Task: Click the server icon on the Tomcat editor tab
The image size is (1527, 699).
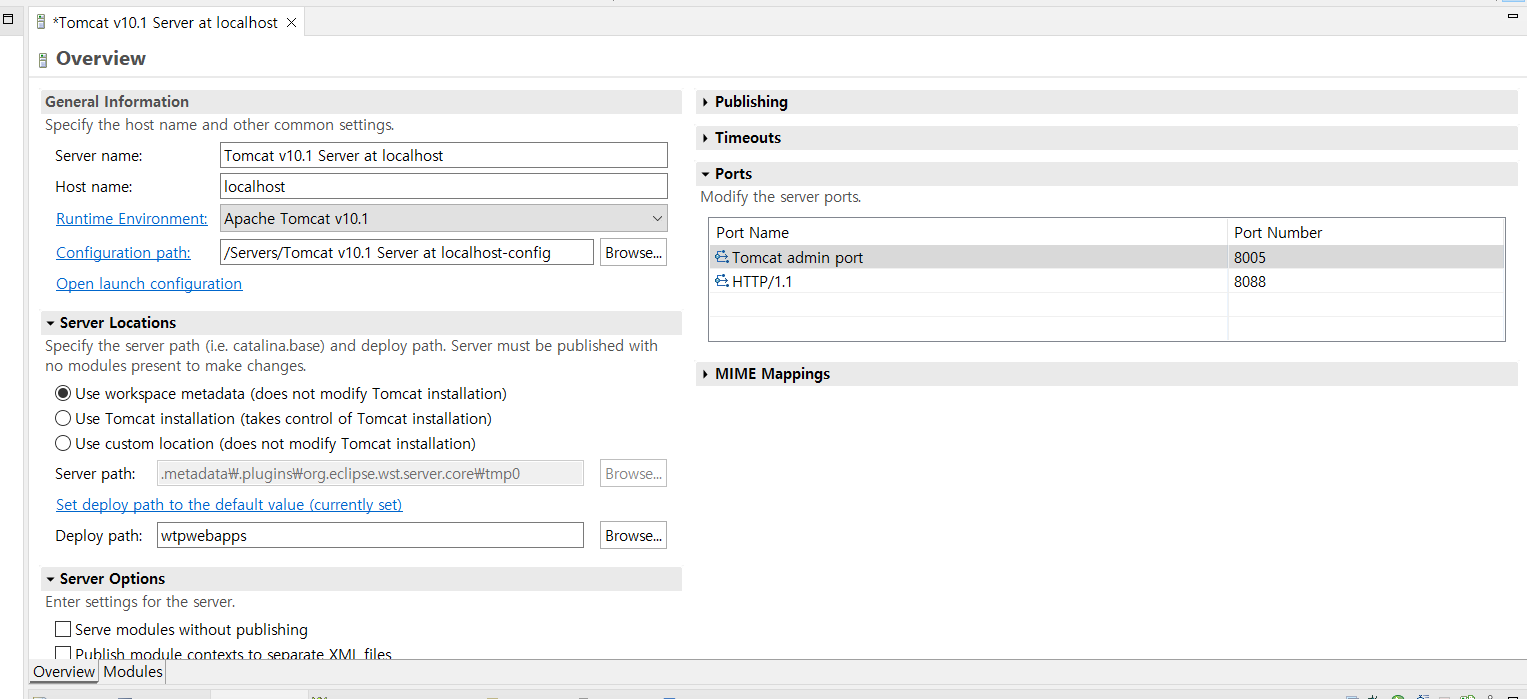Action: [x=41, y=22]
